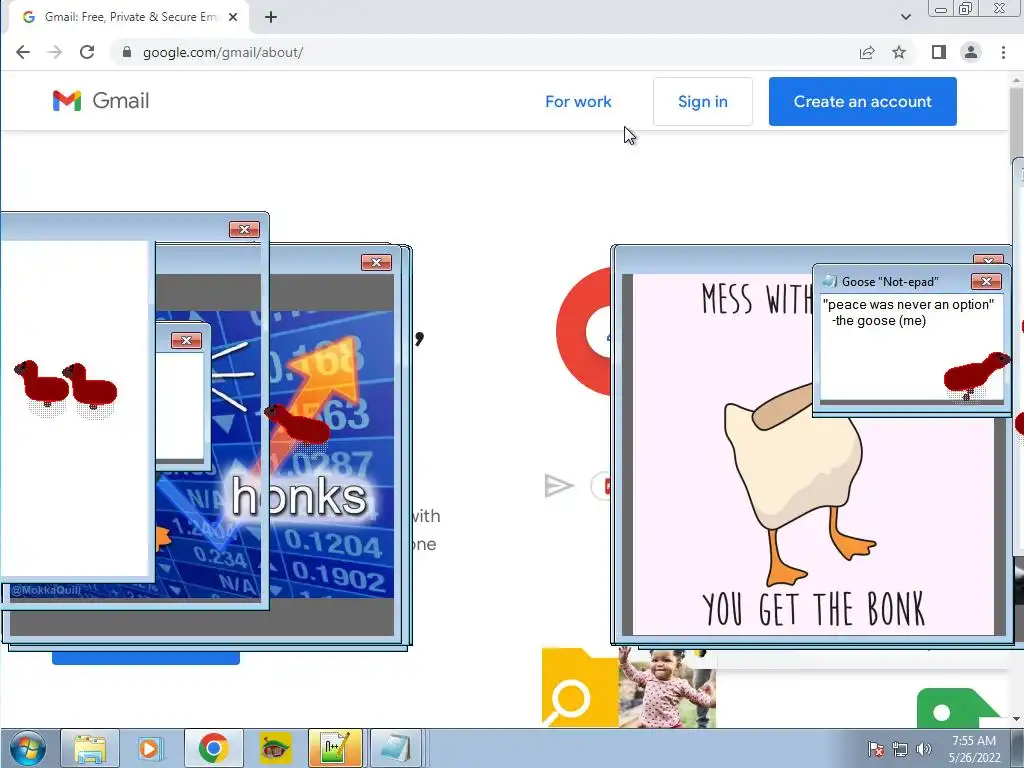Click the address bar URL
Image resolution: width=1024 pixels, height=768 pixels.
[x=223, y=52]
